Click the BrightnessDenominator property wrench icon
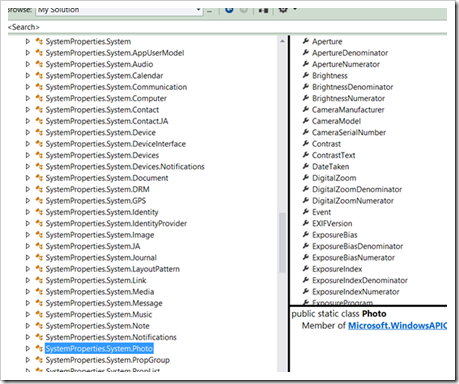The image size is (459, 384). (x=306, y=86)
